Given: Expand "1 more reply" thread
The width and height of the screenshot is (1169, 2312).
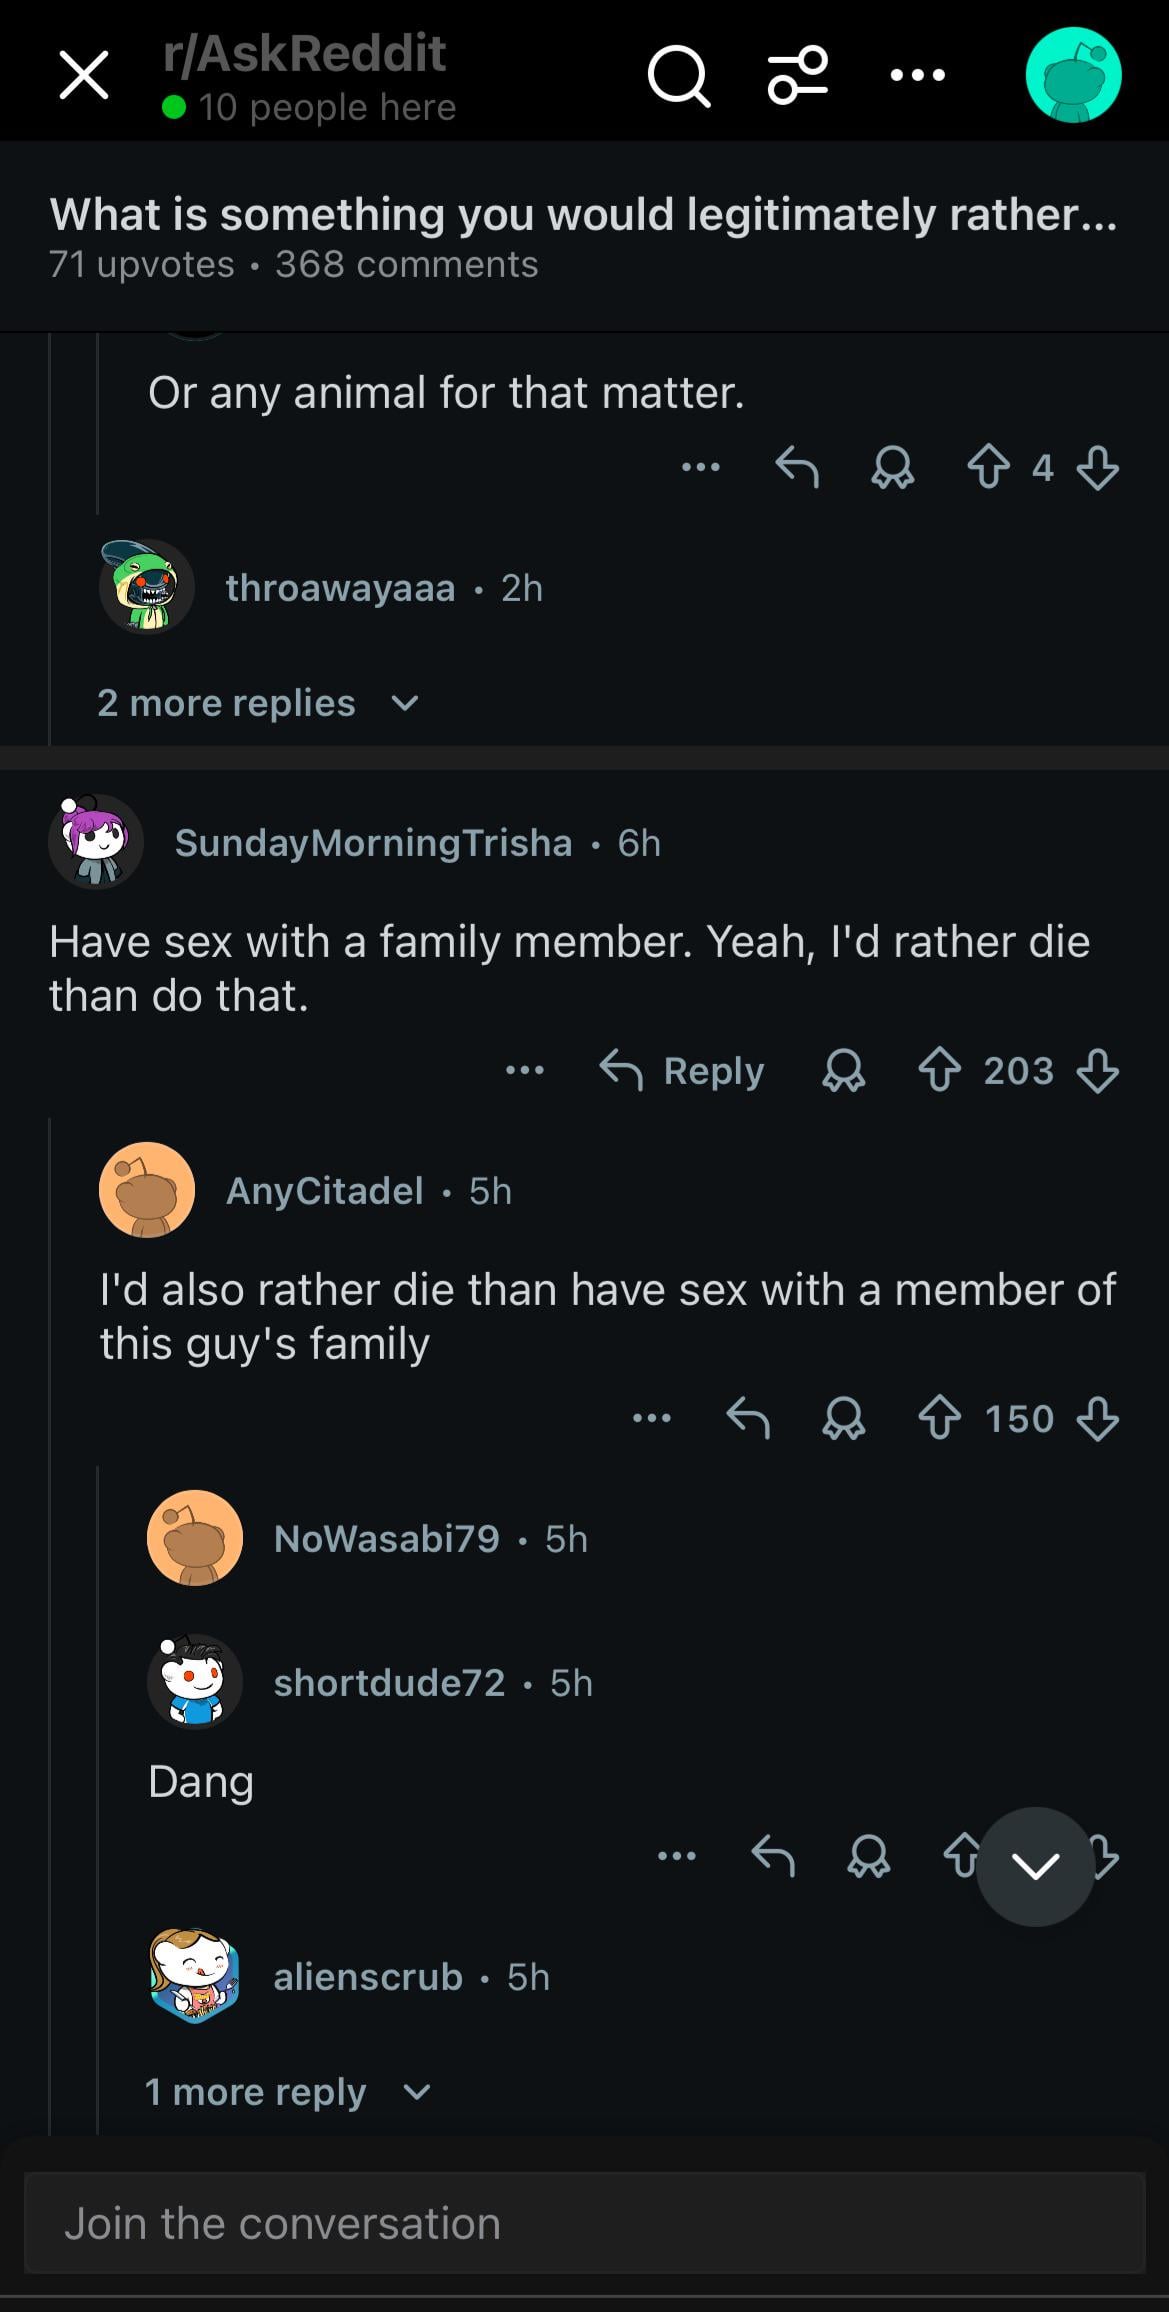Looking at the screenshot, I should point(287,2091).
